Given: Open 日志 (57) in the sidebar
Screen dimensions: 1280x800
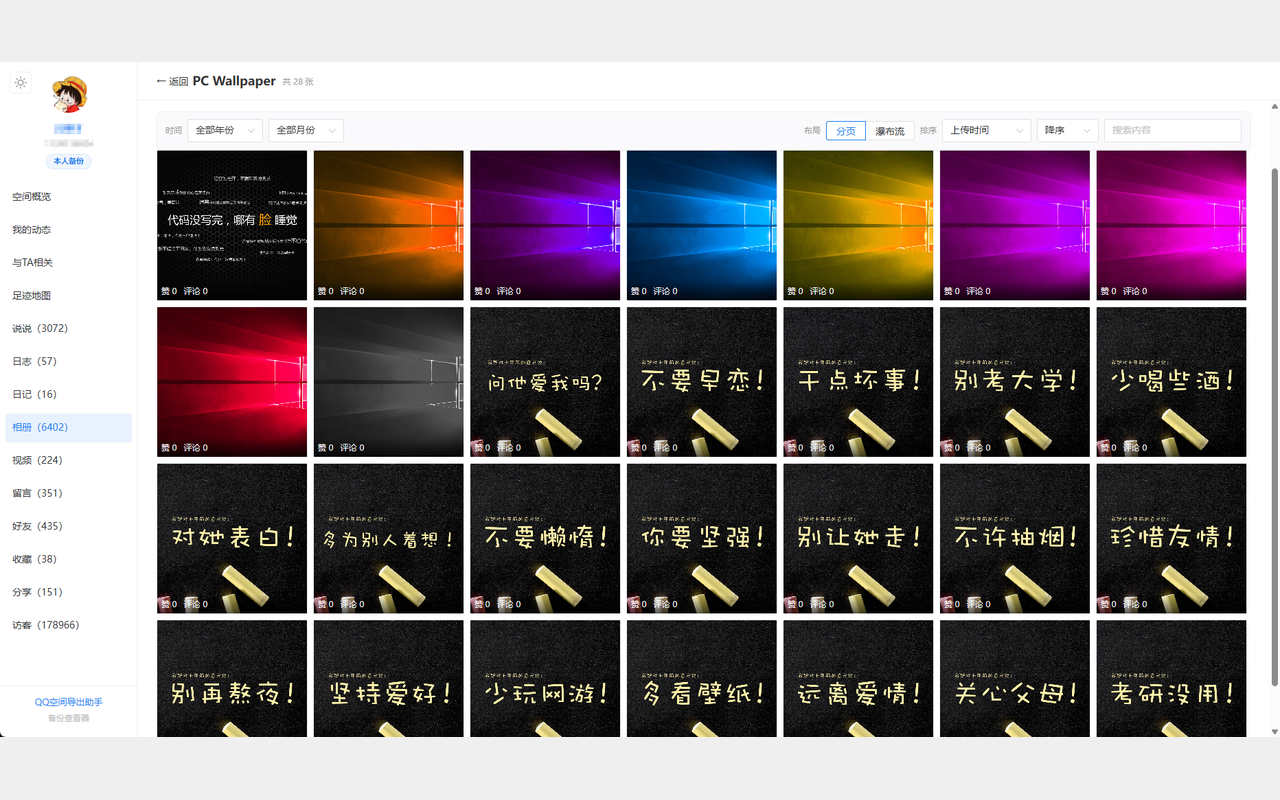Looking at the screenshot, I should coord(68,362).
